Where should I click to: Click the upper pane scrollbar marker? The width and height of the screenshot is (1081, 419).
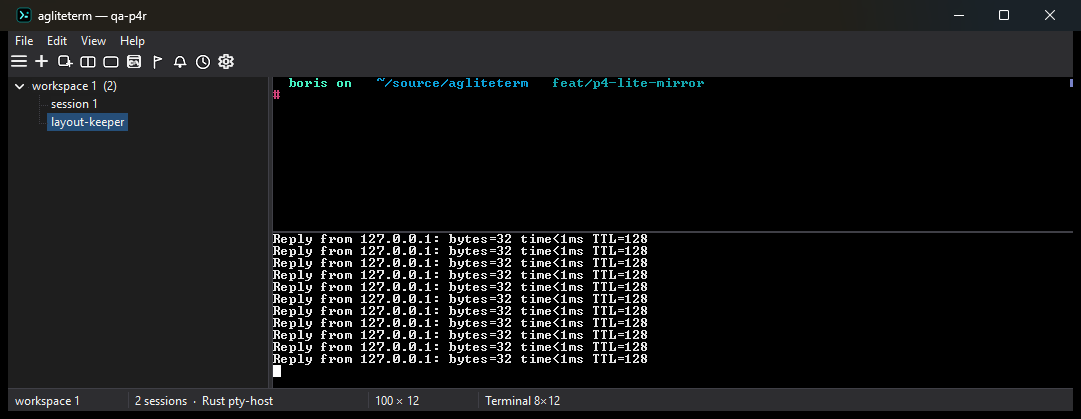[1071, 83]
